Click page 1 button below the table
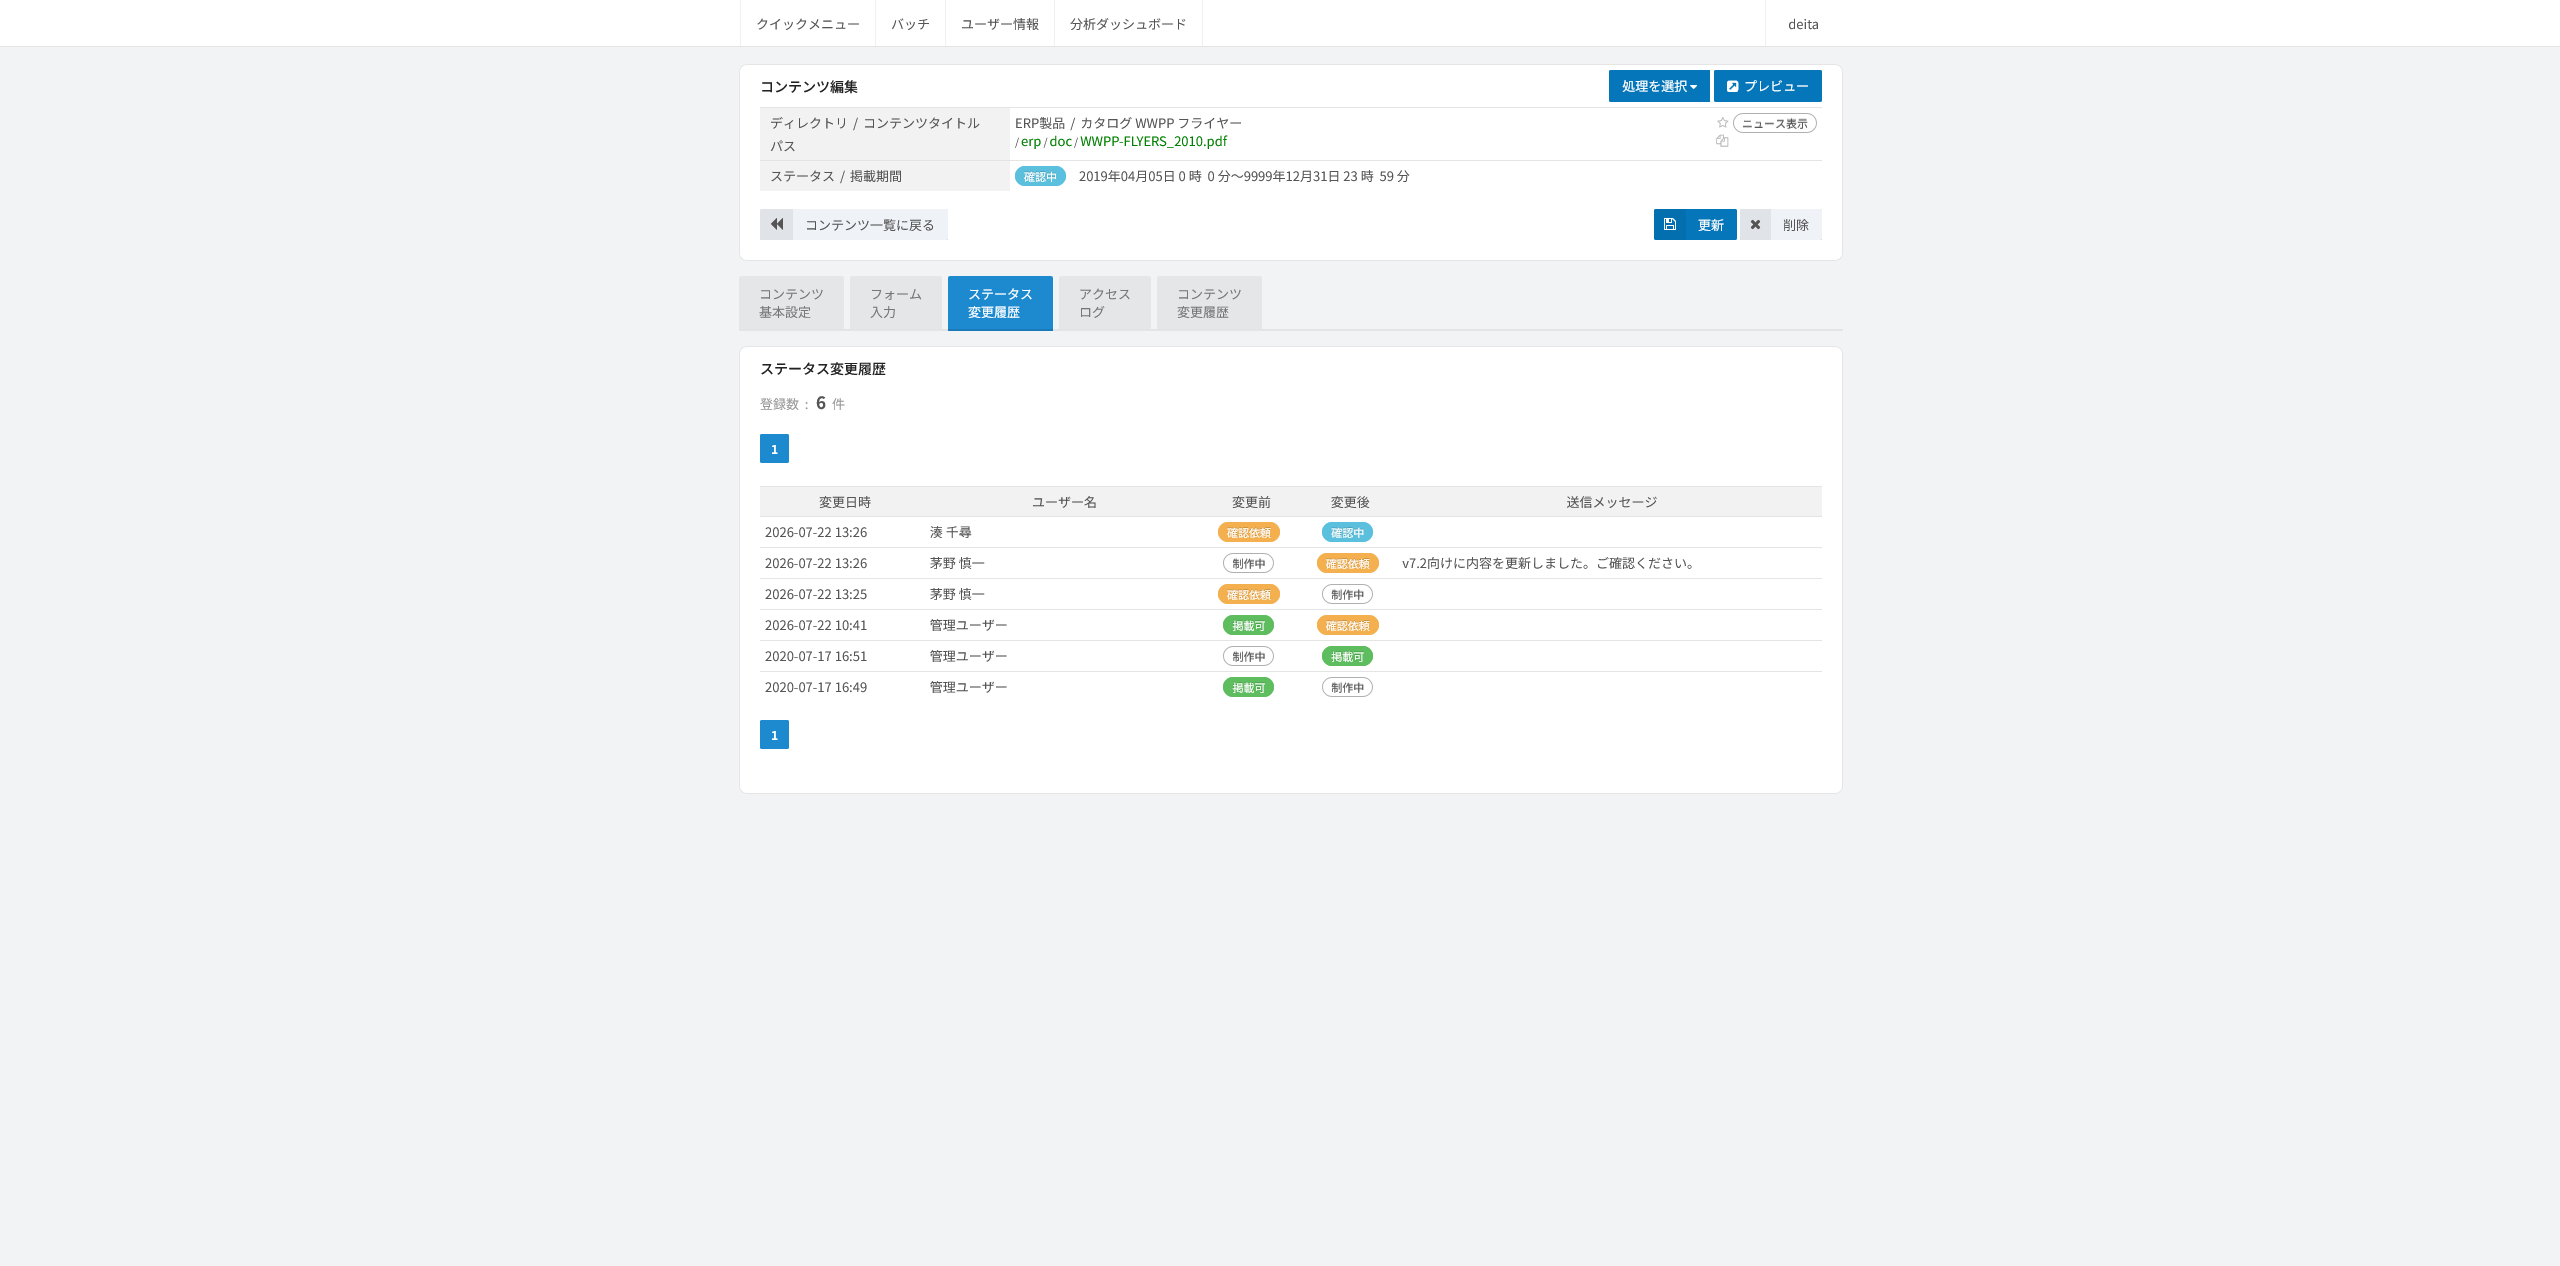Image resolution: width=2560 pixels, height=1266 pixels. [774, 735]
